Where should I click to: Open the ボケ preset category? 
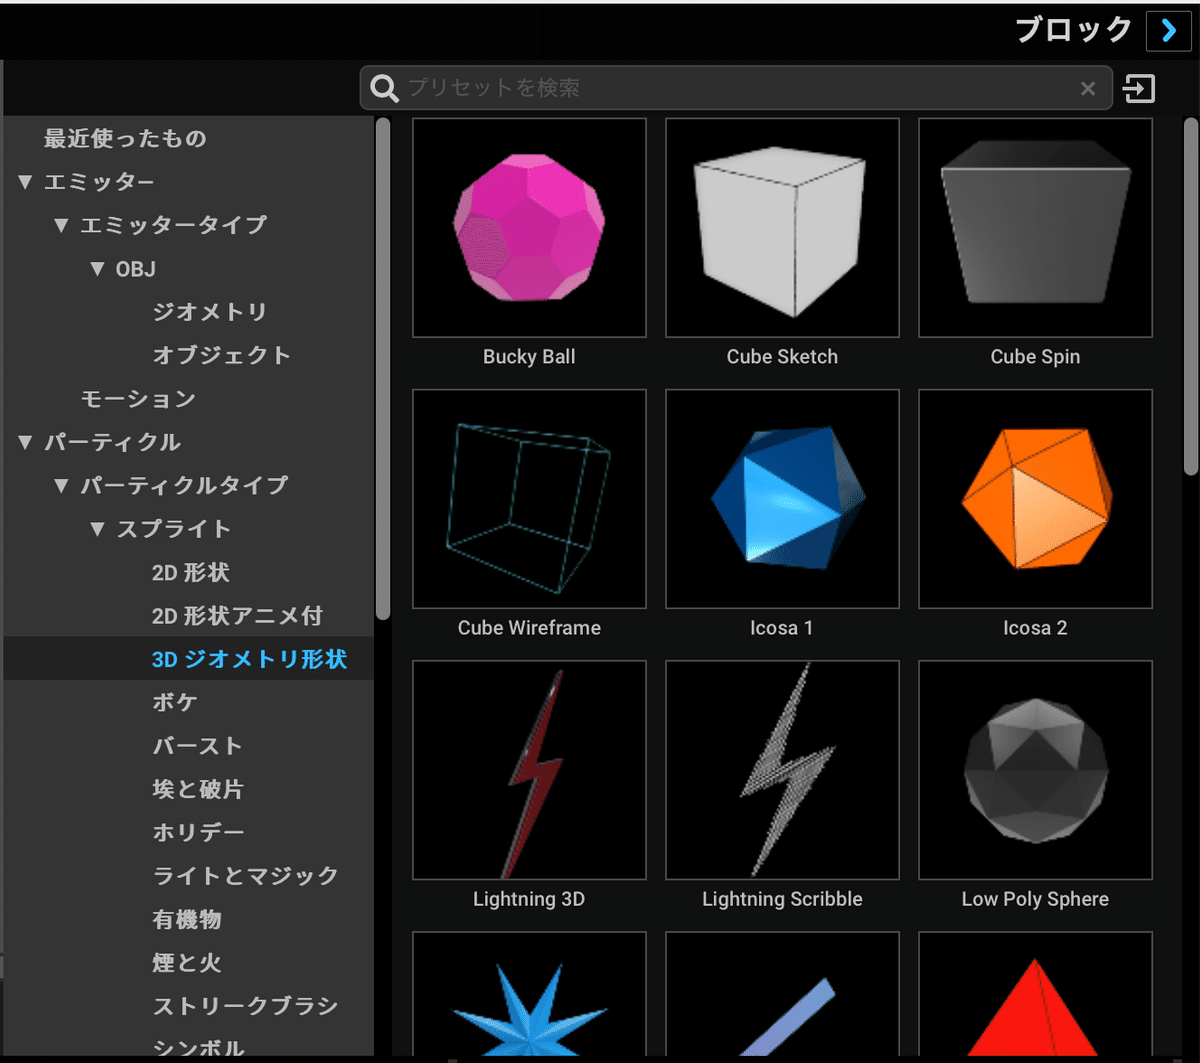pyautogui.click(x=175, y=702)
